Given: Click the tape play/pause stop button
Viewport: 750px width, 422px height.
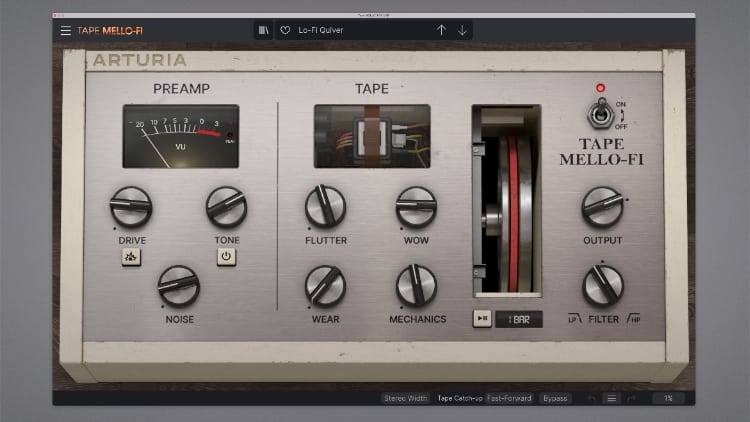Looking at the screenshot, I should point(482,319).
